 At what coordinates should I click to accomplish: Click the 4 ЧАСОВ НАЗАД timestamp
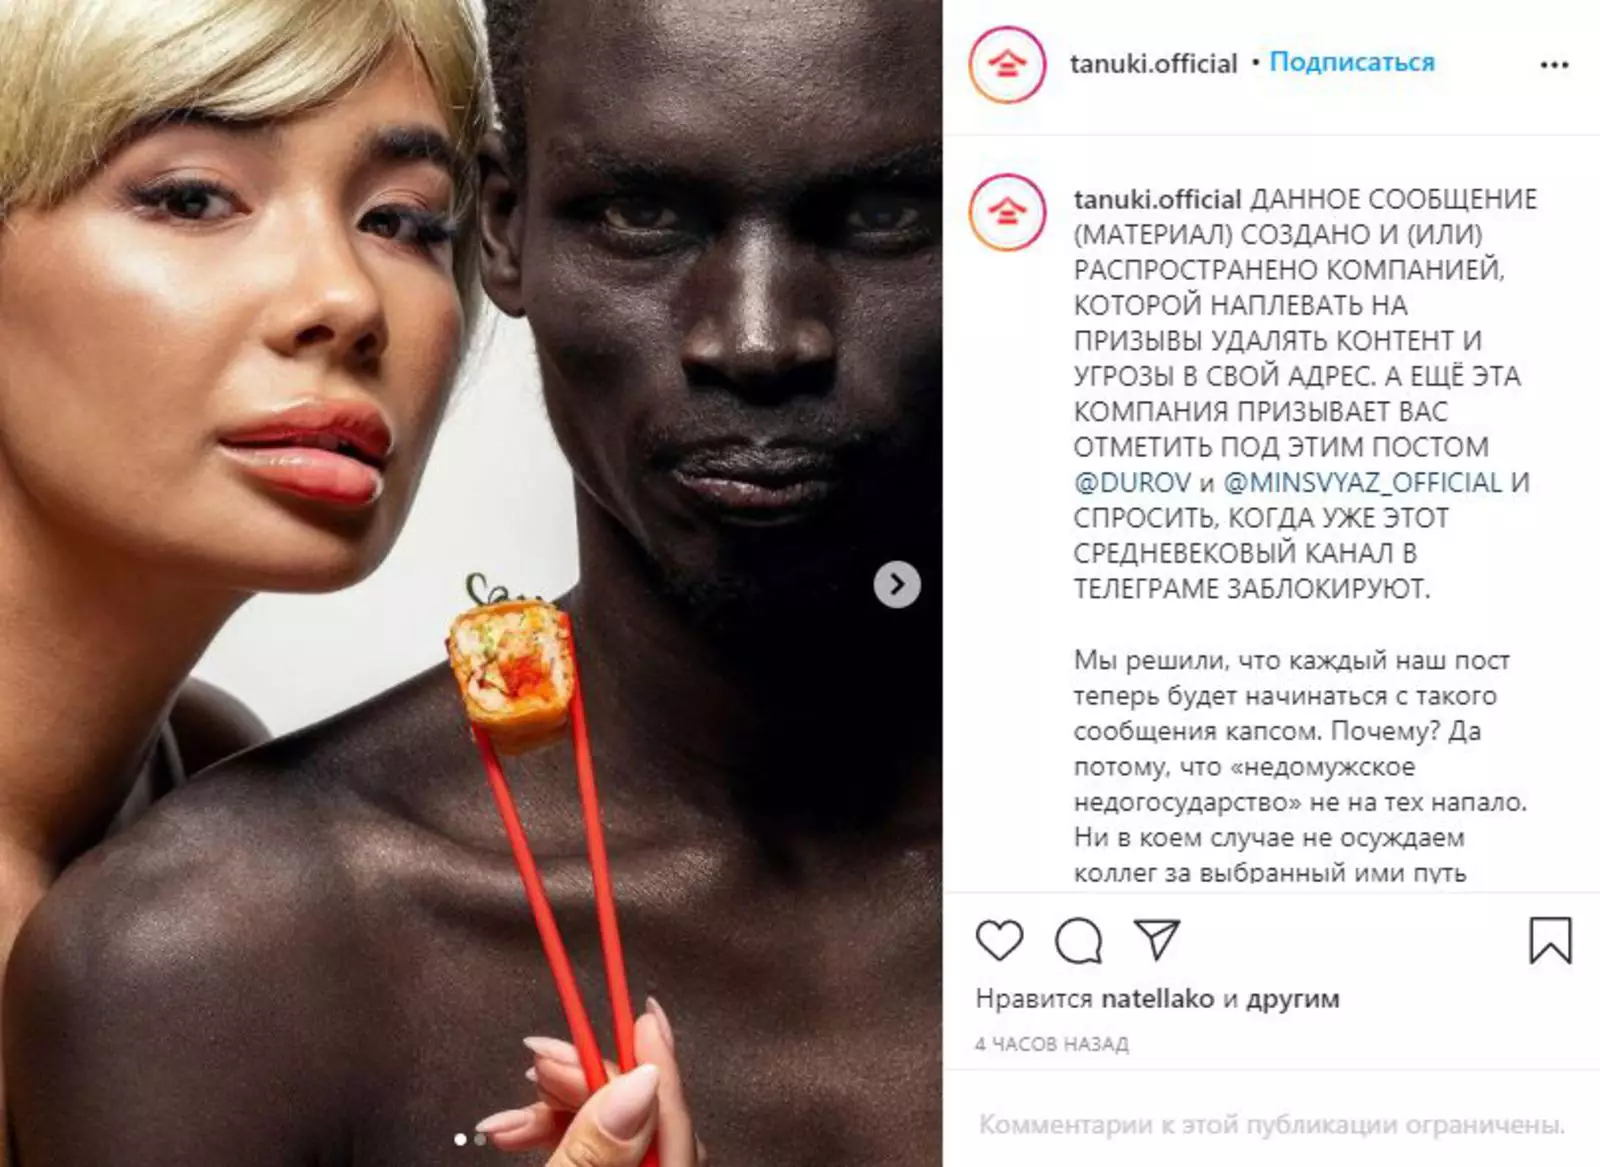point(1052,1044)
